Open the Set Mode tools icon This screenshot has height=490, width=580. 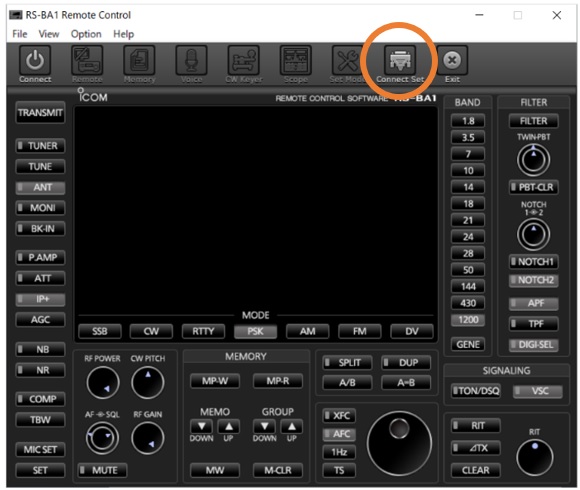tap(347, 60)
